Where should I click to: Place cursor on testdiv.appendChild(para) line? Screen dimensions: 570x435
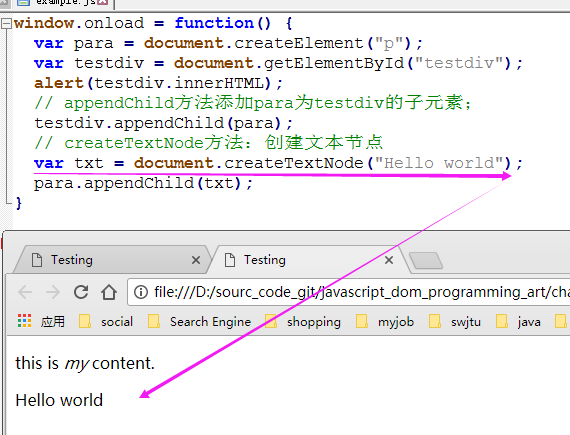pos(163,123)
